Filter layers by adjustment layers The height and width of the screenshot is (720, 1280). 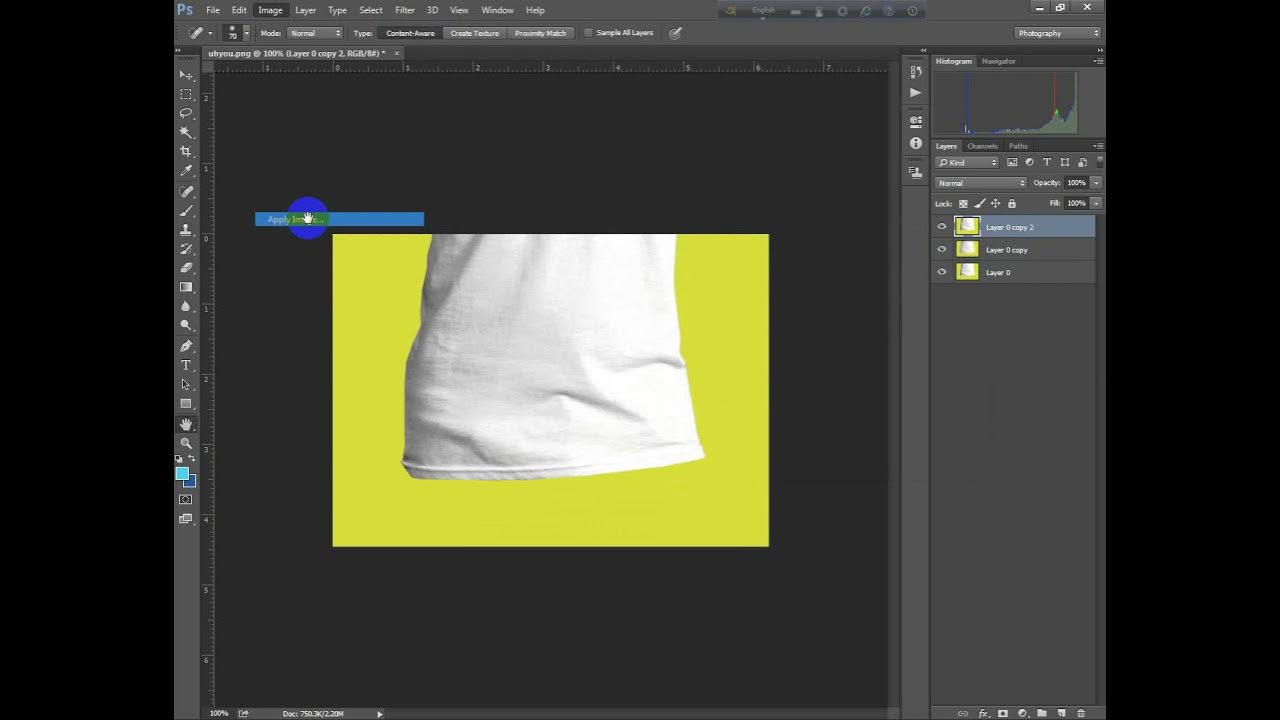point(1029,162)
